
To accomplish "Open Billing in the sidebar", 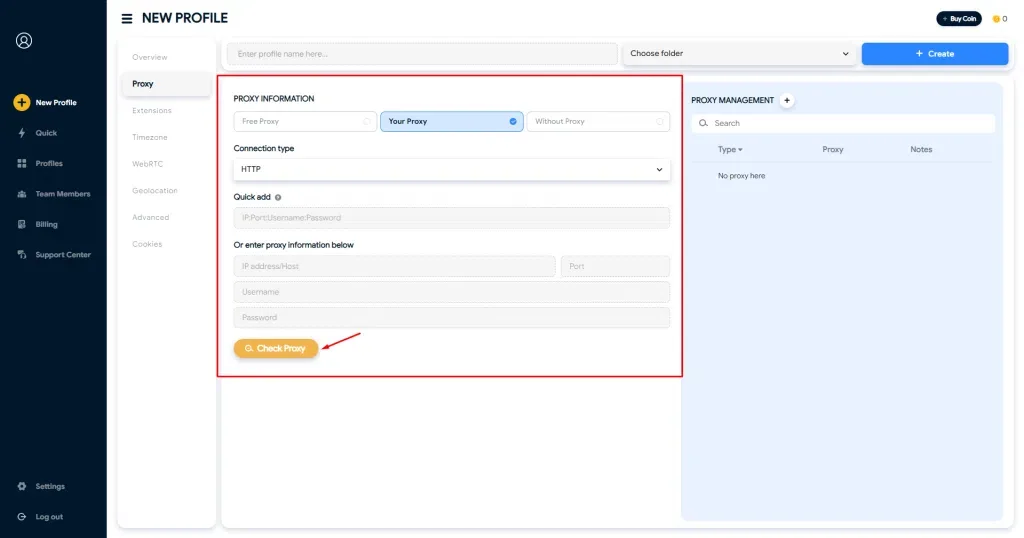I will 46,224.
